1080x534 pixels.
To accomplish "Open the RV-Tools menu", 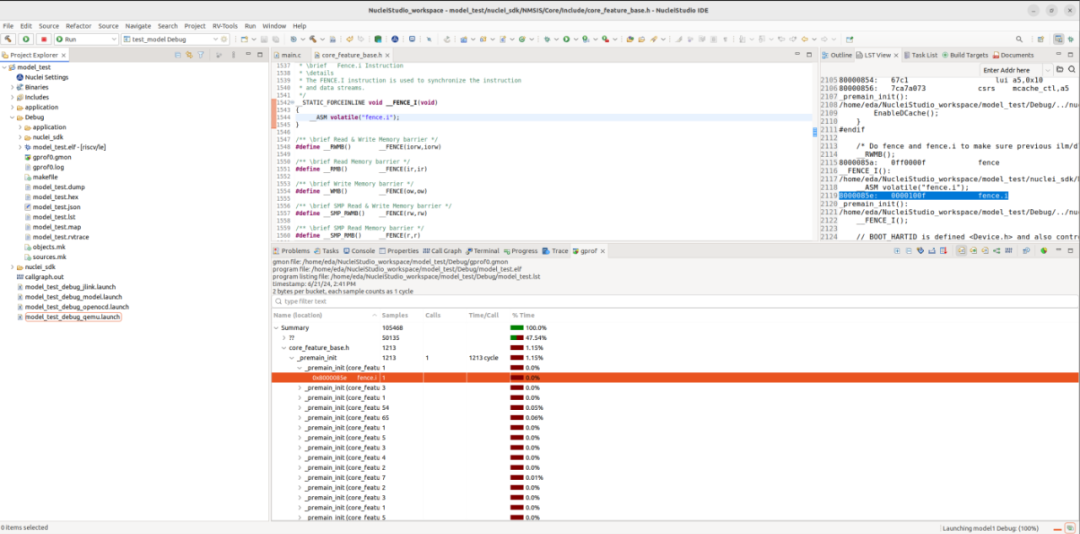I will click(x=226, y=25).
